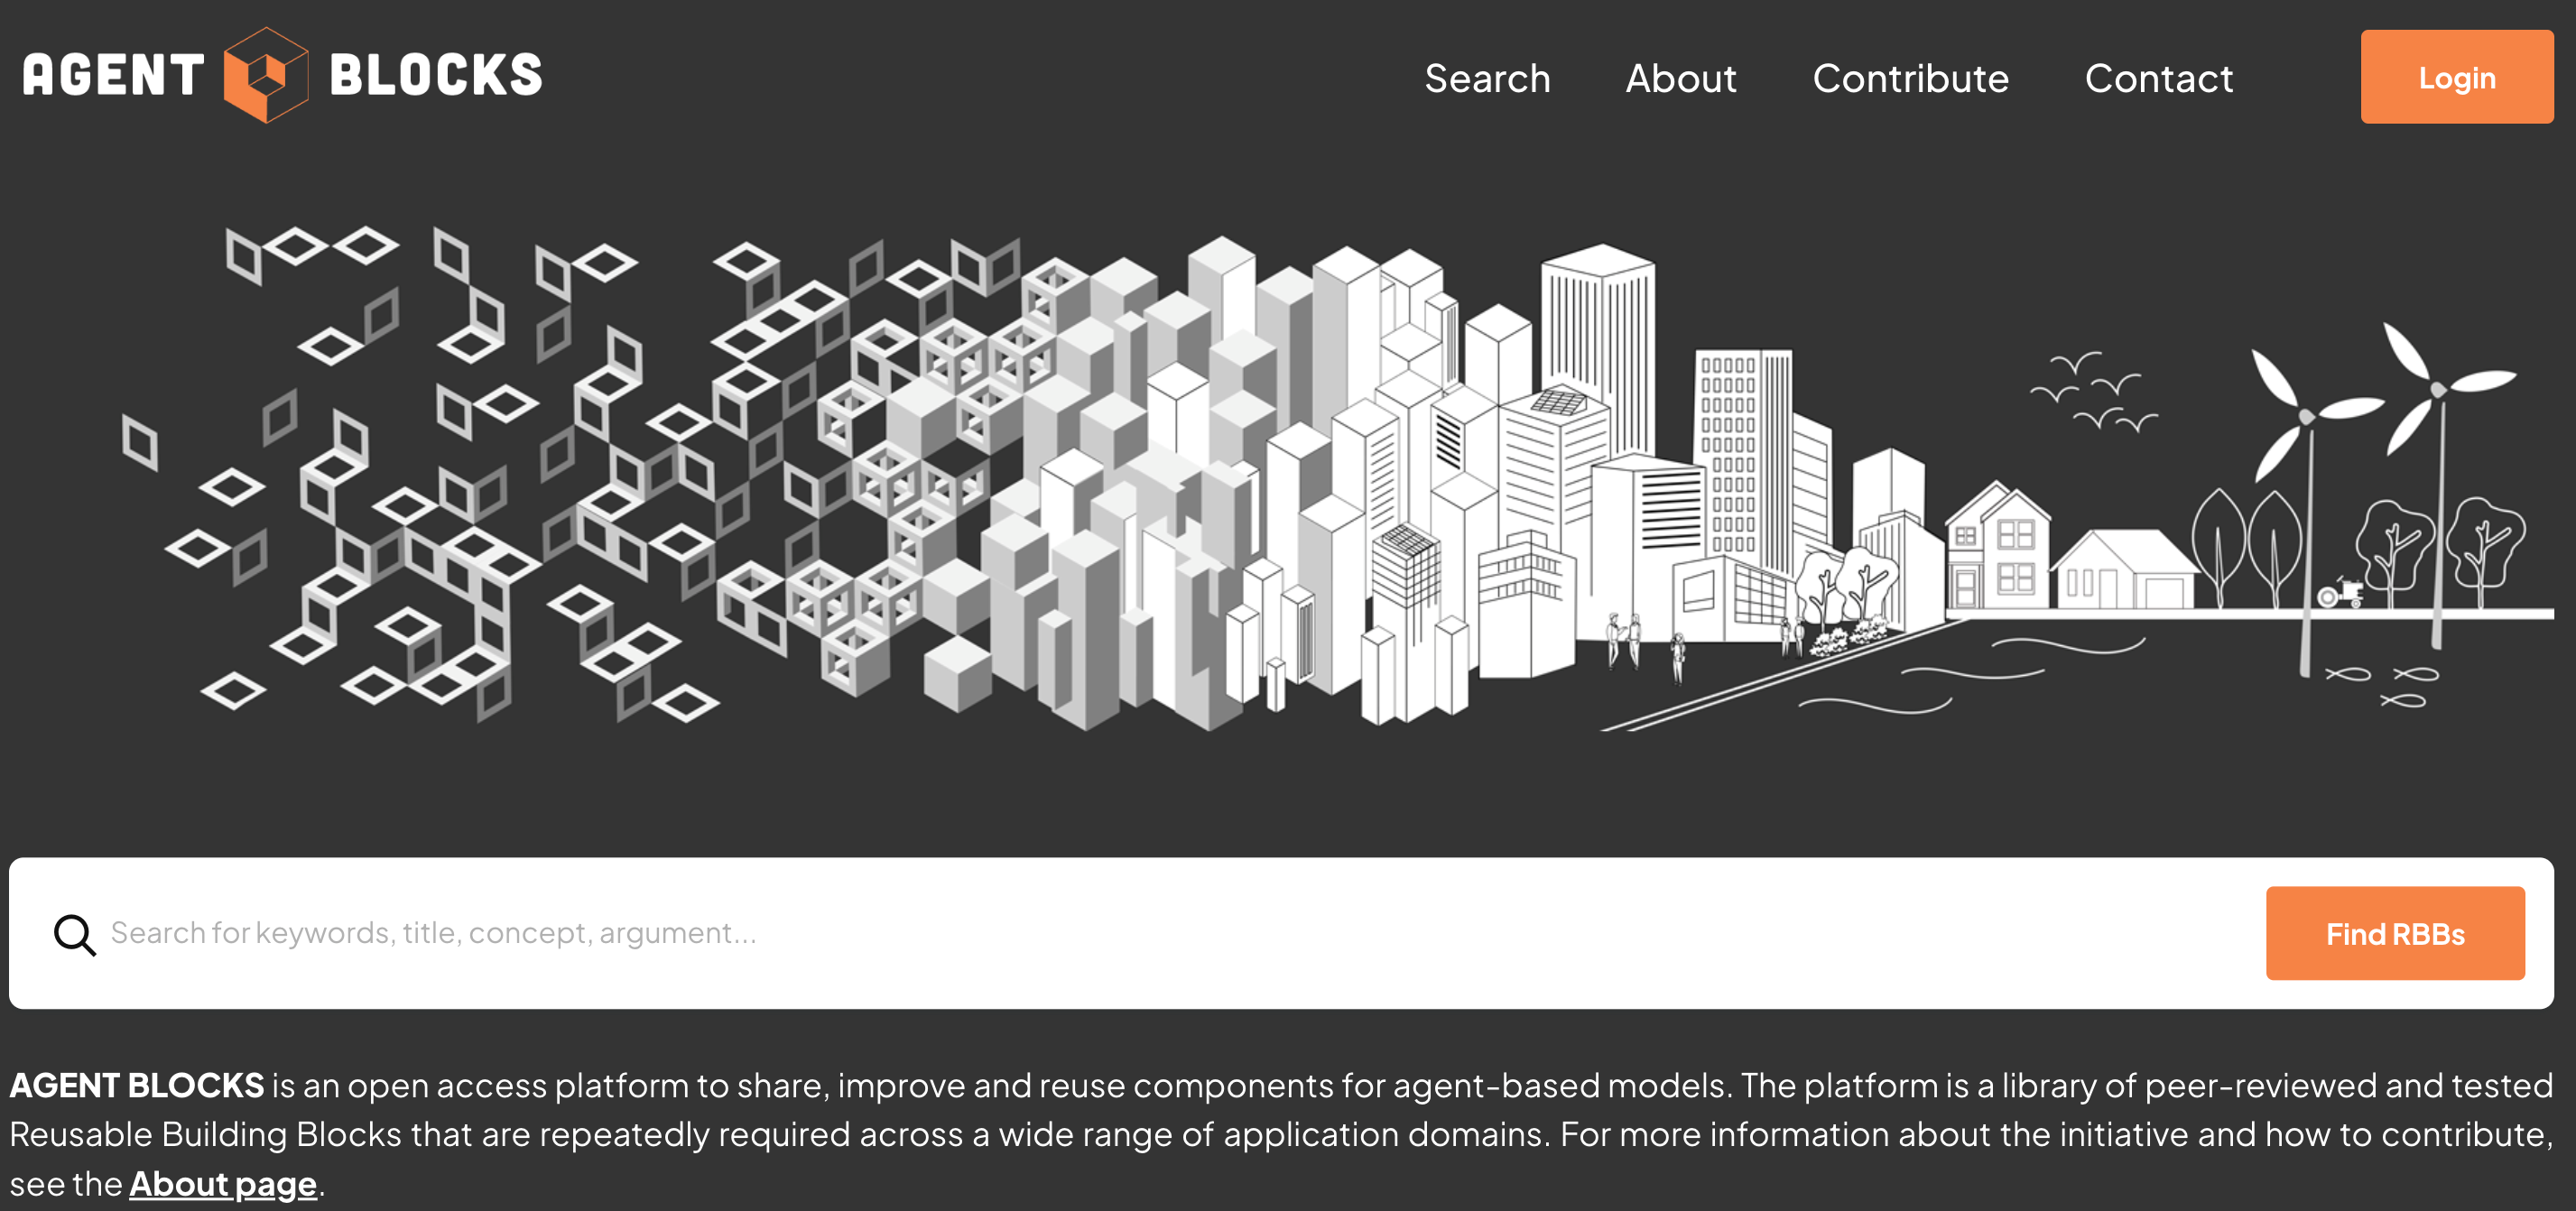Screen dimensions: 2576x1211
Task: Click the BLOCKS word in the logo
Action: coord(436,76)
